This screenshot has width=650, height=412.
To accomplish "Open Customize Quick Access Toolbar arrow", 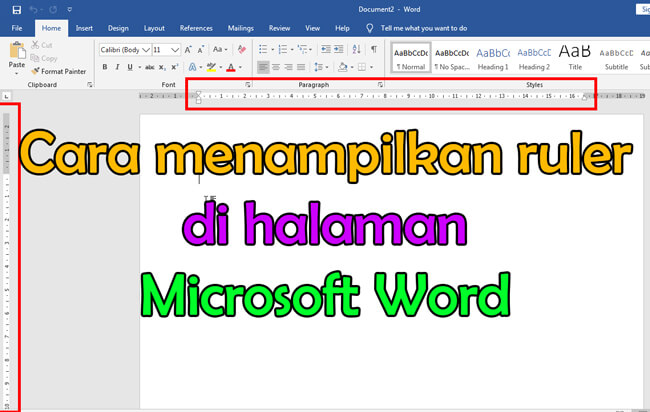I will point(70,10).
